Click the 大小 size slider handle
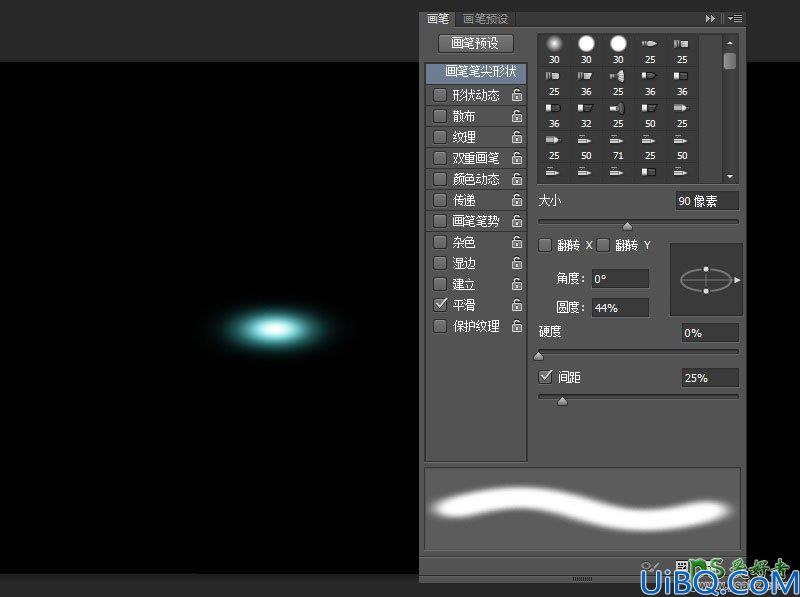The height and width of the screenshot is (597, 800). tap(628, 226)
